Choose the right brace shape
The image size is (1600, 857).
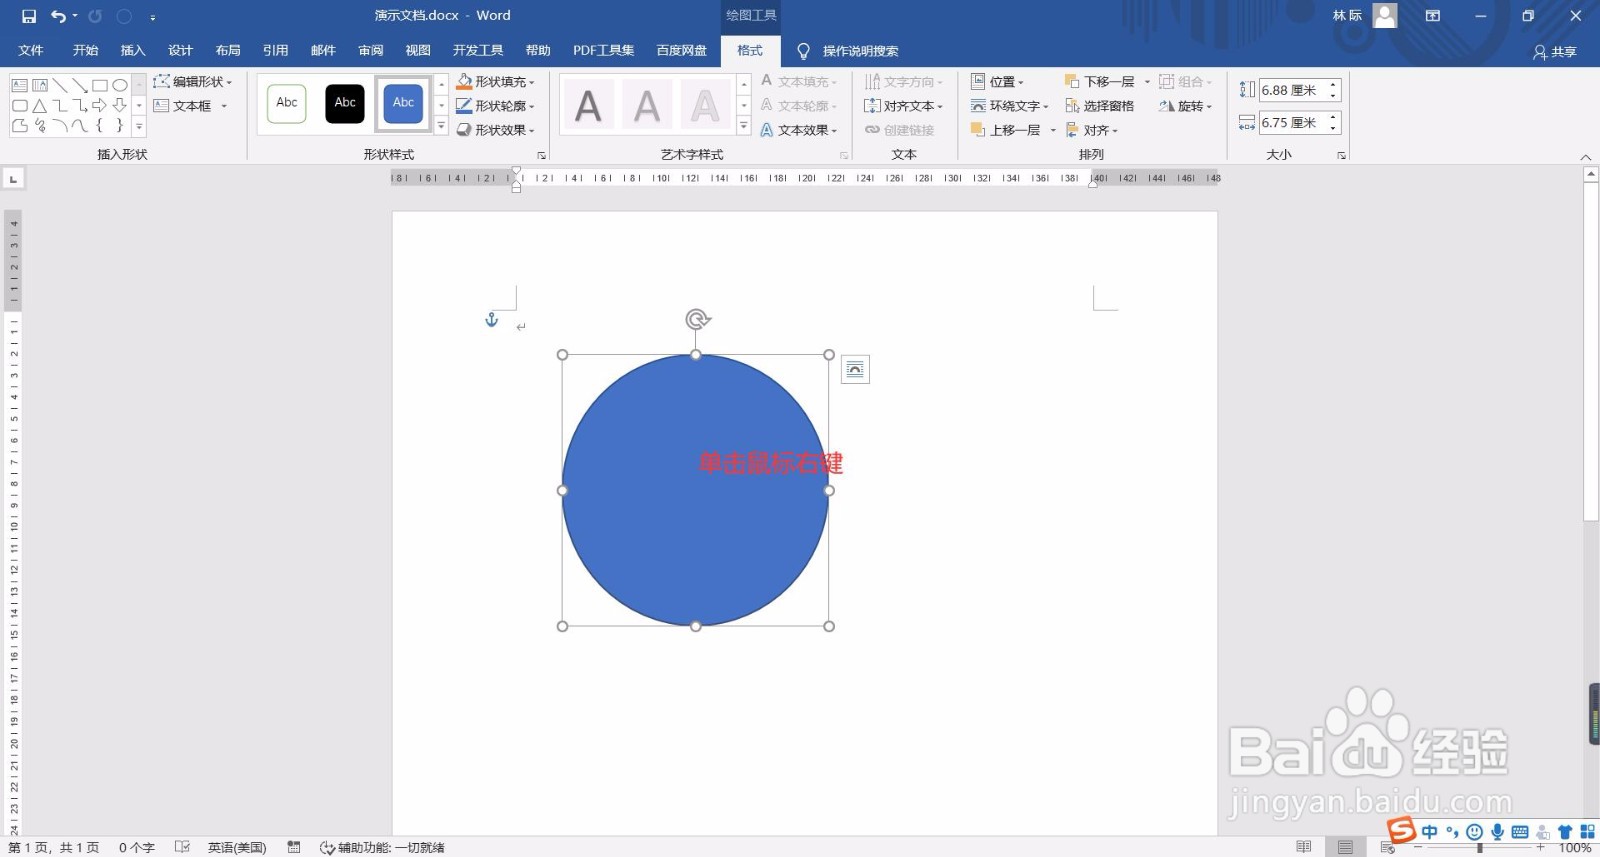coord(120,125)
